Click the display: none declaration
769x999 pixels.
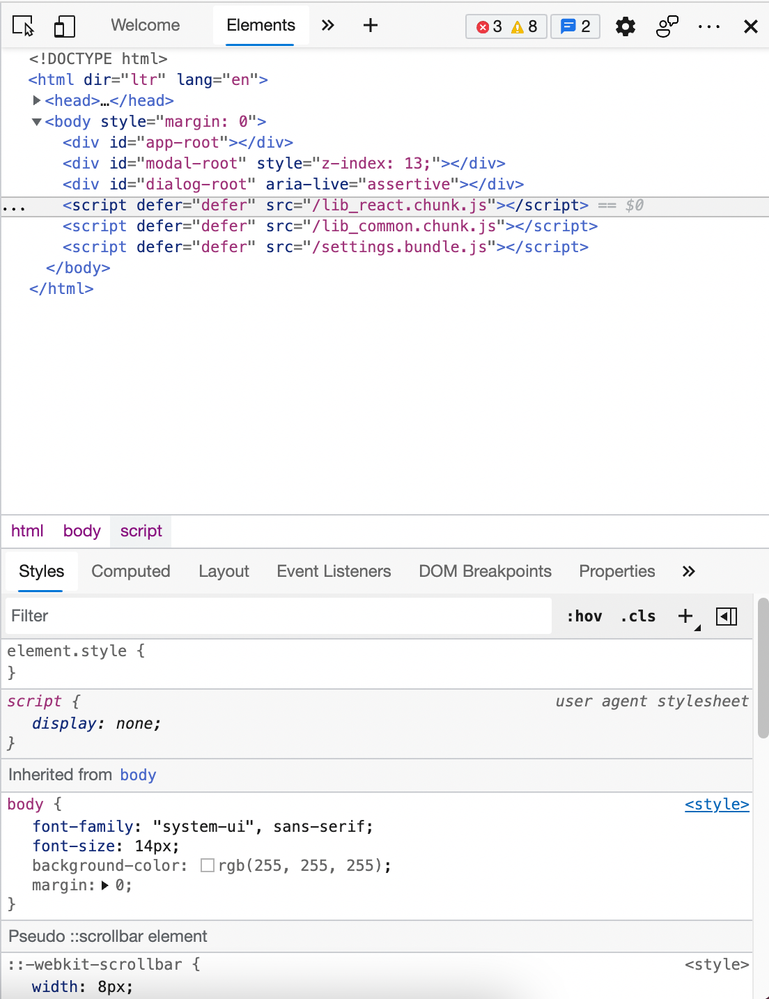[x=96, y=724]
